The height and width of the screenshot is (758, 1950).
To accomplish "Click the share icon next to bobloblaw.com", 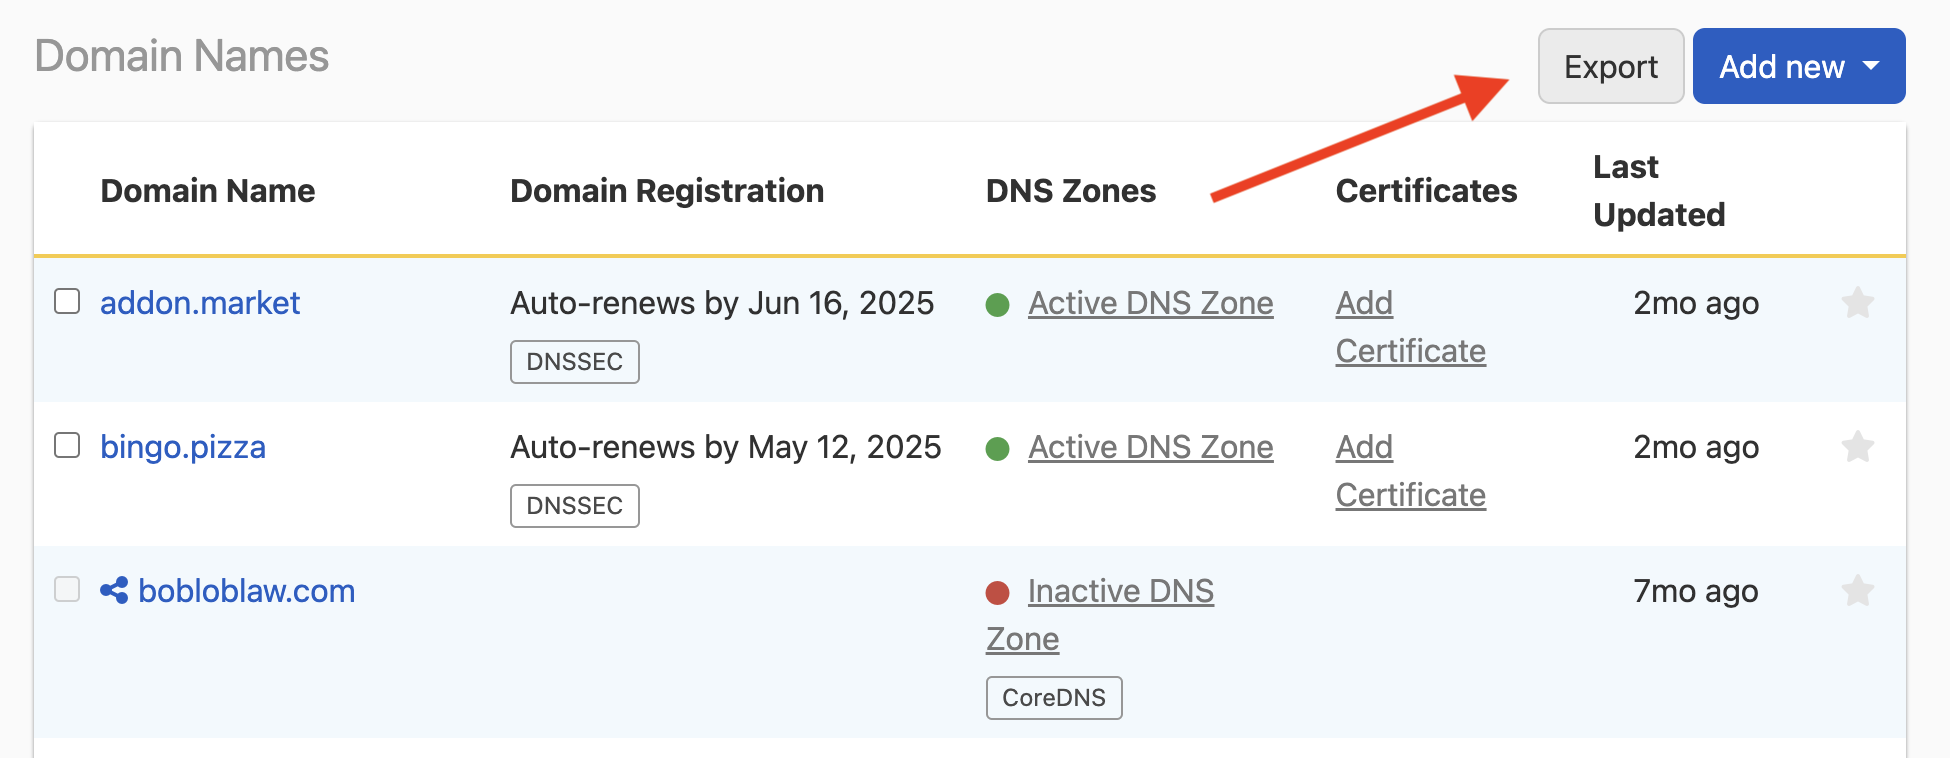I will [113, 591].
